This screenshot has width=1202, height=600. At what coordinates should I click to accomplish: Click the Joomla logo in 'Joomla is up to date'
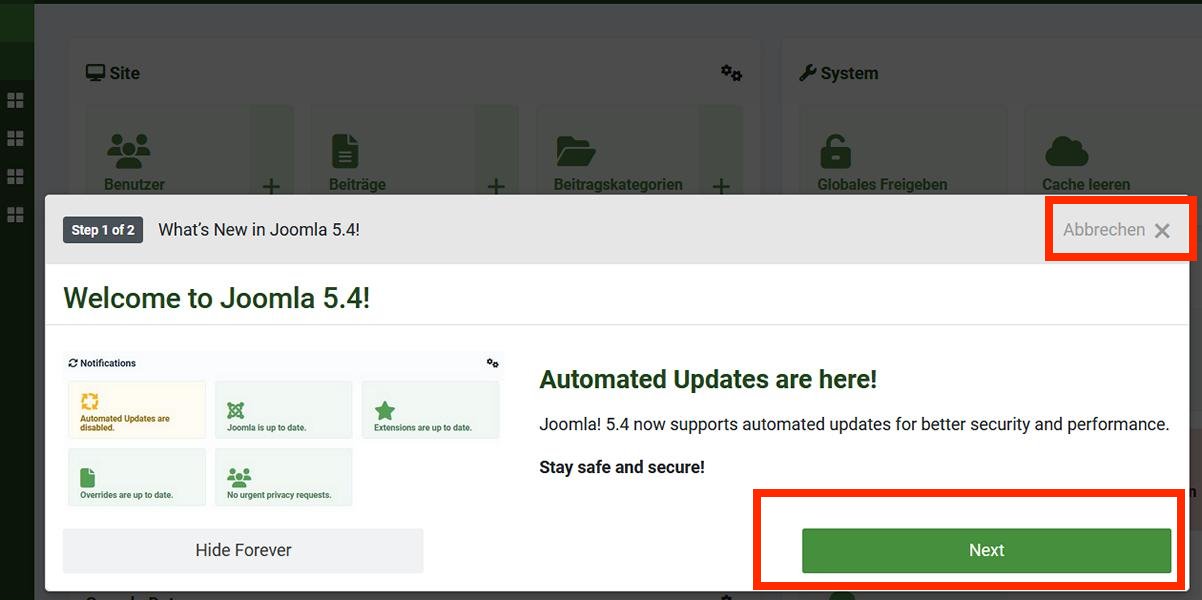[235, 410]
